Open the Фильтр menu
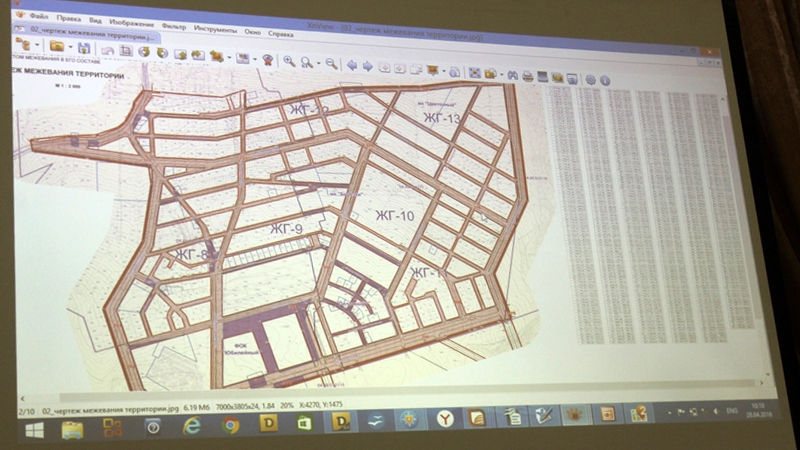The height and width of the screenshot is (450, 800). click(x=173, y=27)
